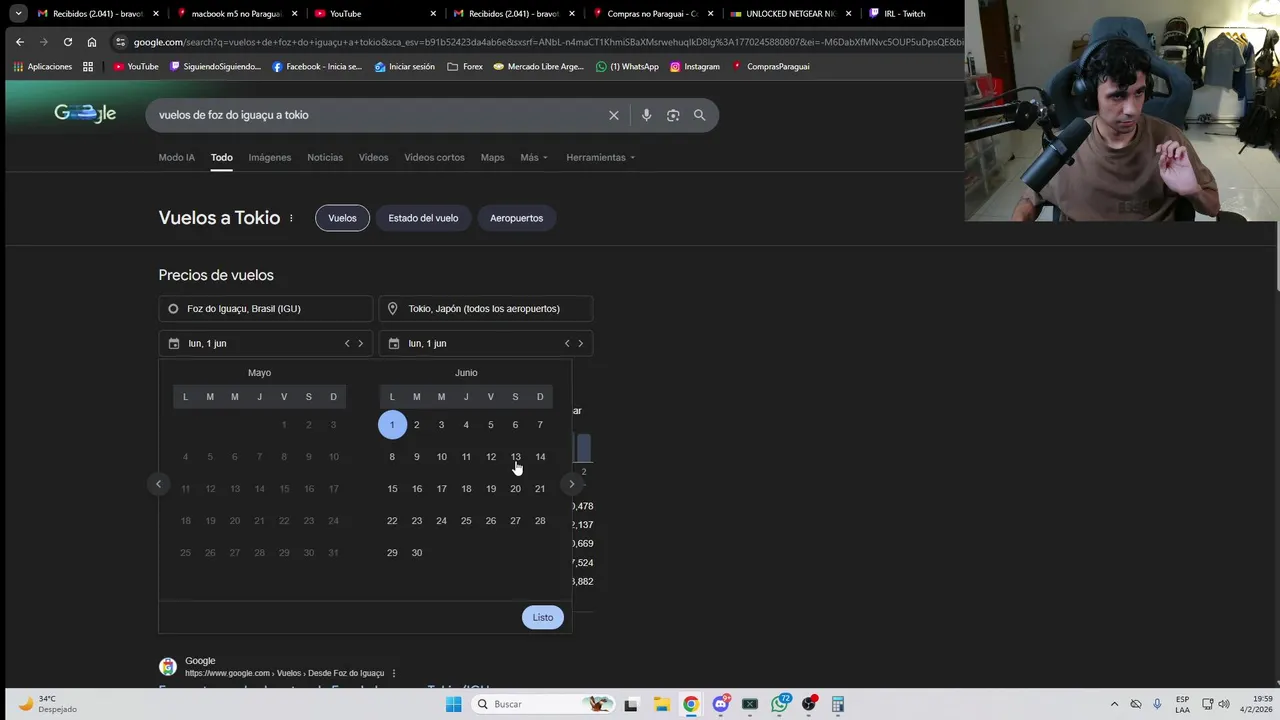Click Google search query input

click(x=380, y=115)
